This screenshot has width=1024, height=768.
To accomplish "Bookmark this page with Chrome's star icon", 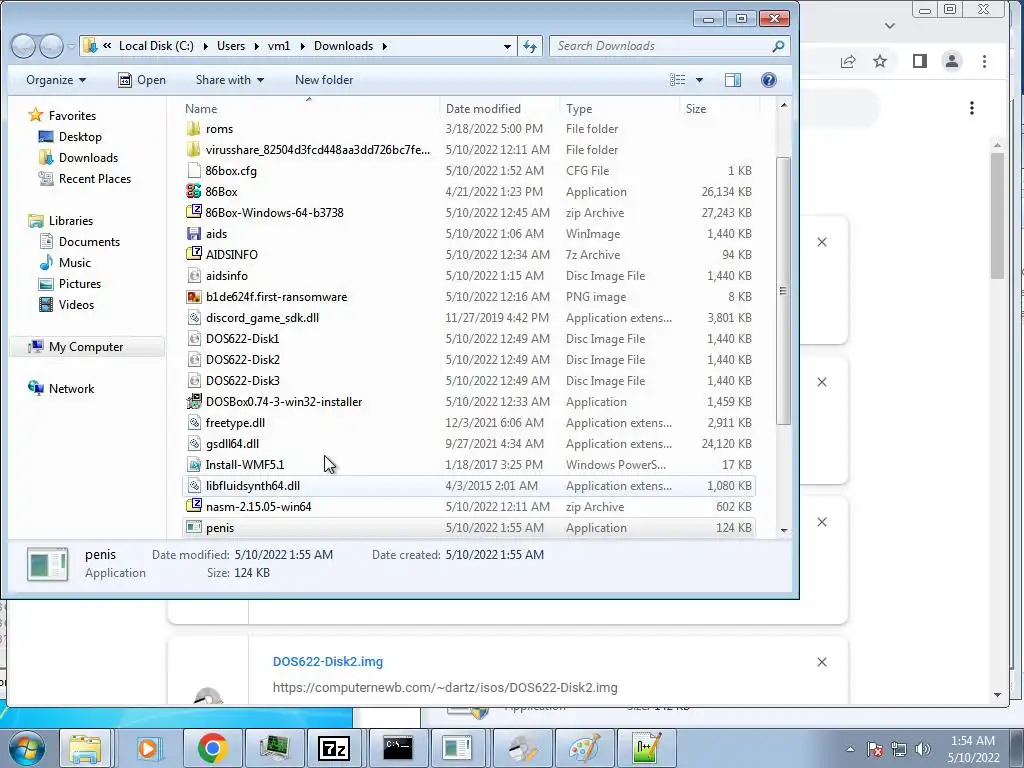I will click(x=880, y=61).
